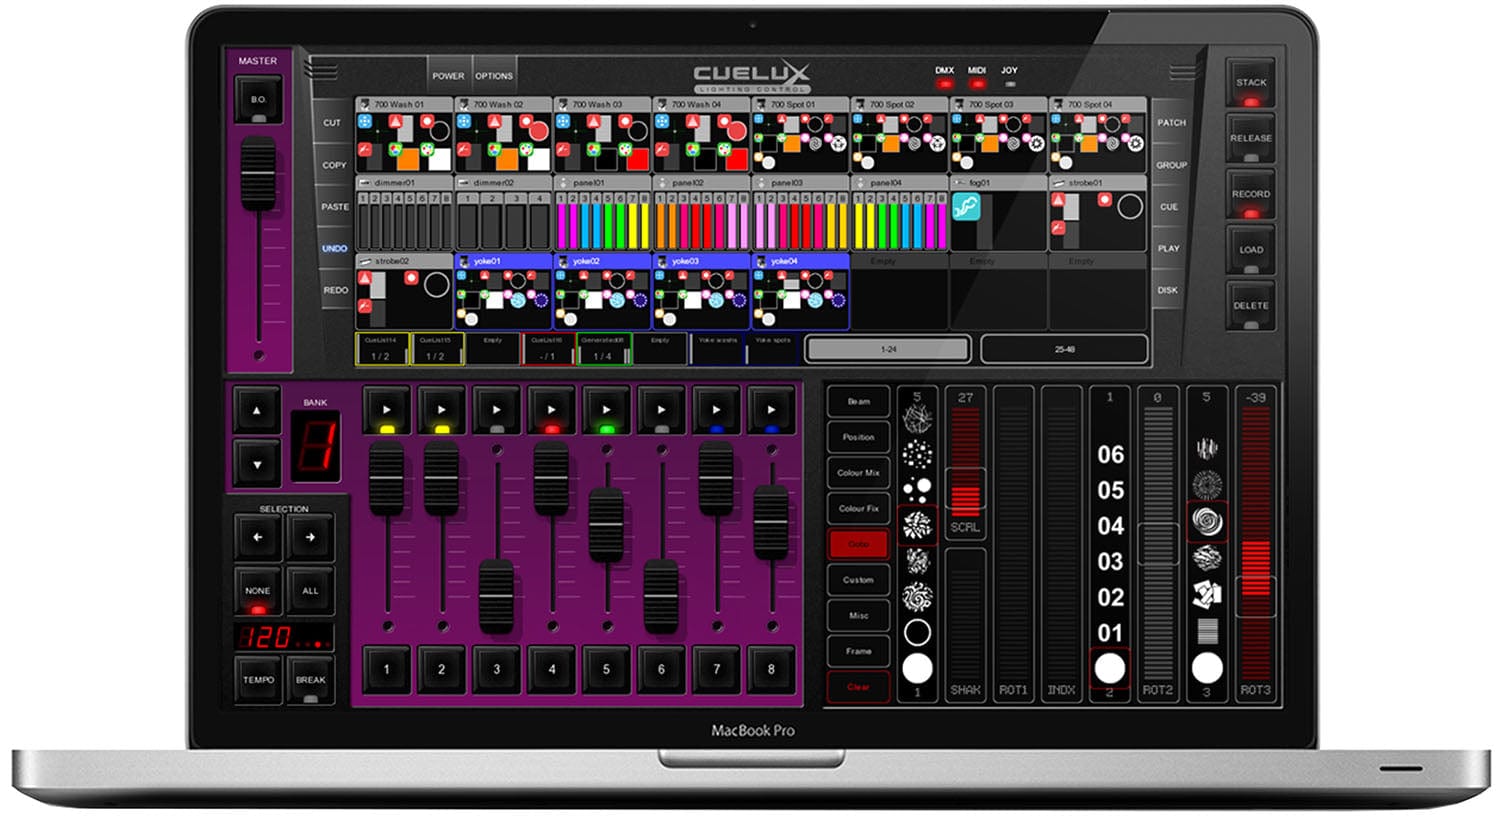Select the strobe02 fixture tile

pyautogui.click(x=404, y=291)
